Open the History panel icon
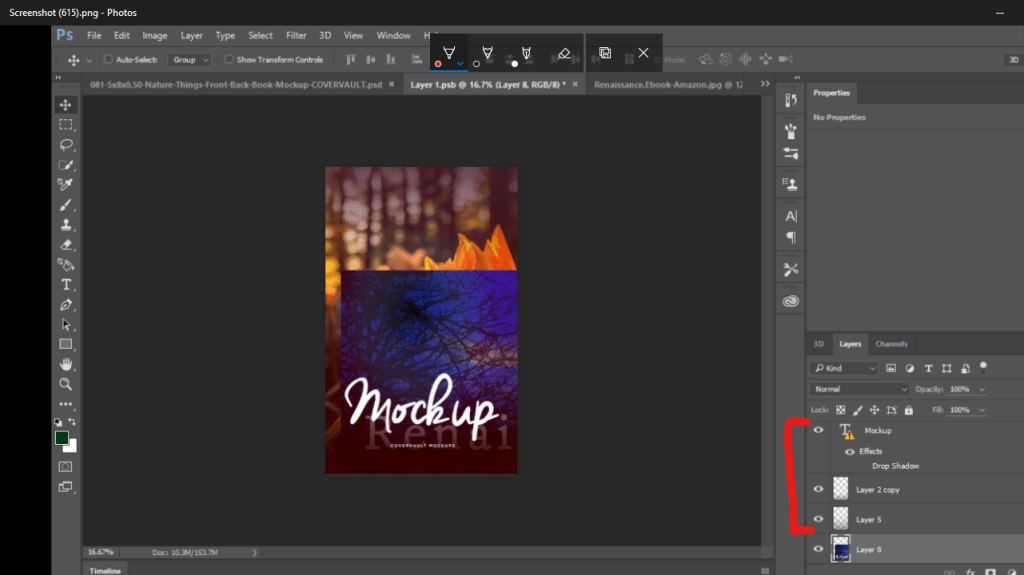Viewport: 1024px width, 575px height. point(791,100)
